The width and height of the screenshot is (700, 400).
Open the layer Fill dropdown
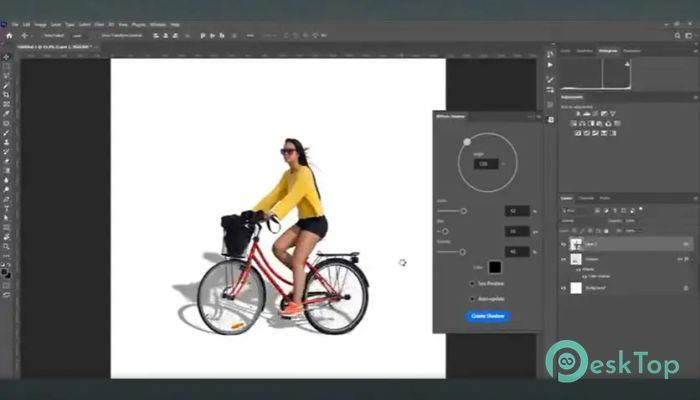(x=633, y=231)
